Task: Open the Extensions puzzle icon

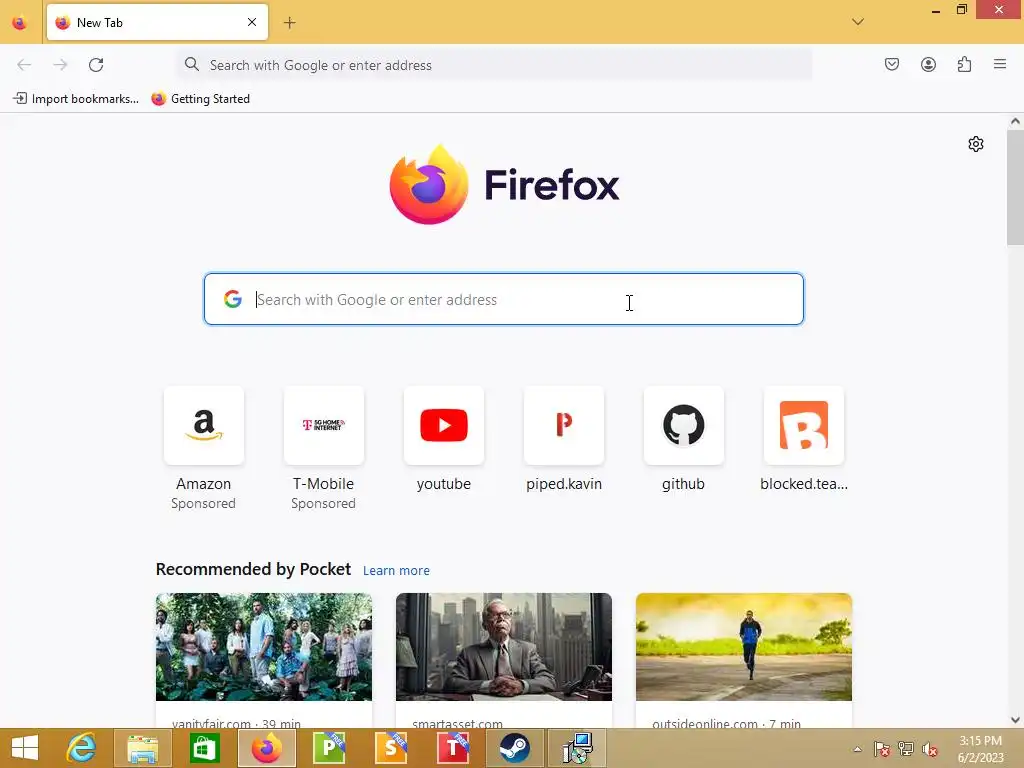Action: click(x=965, y=64)
